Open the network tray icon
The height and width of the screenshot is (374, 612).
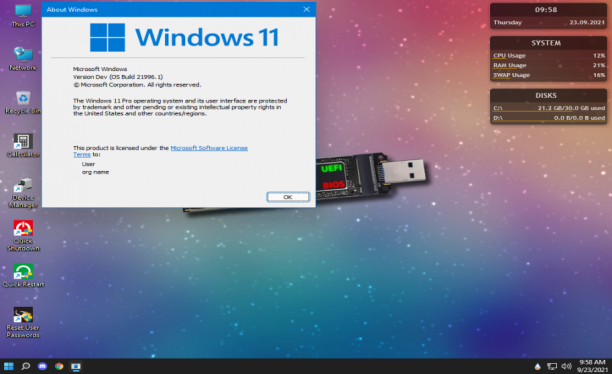pyautogui.click(x=552, y=366)
